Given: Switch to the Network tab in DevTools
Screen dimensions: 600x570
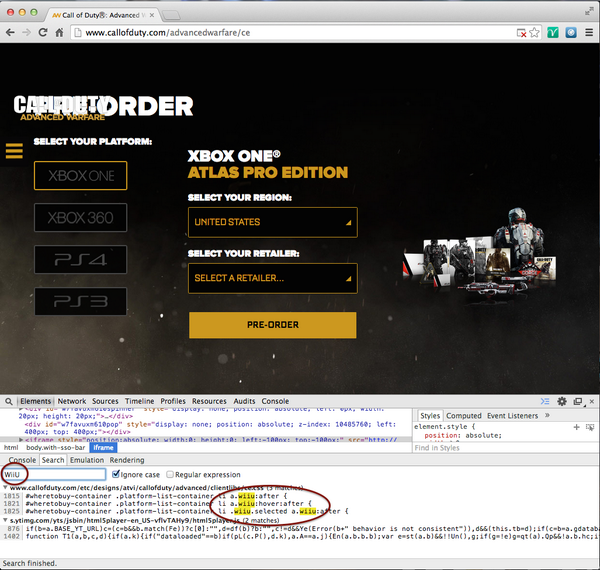Looking at the screenshot, I should point(71,401).
